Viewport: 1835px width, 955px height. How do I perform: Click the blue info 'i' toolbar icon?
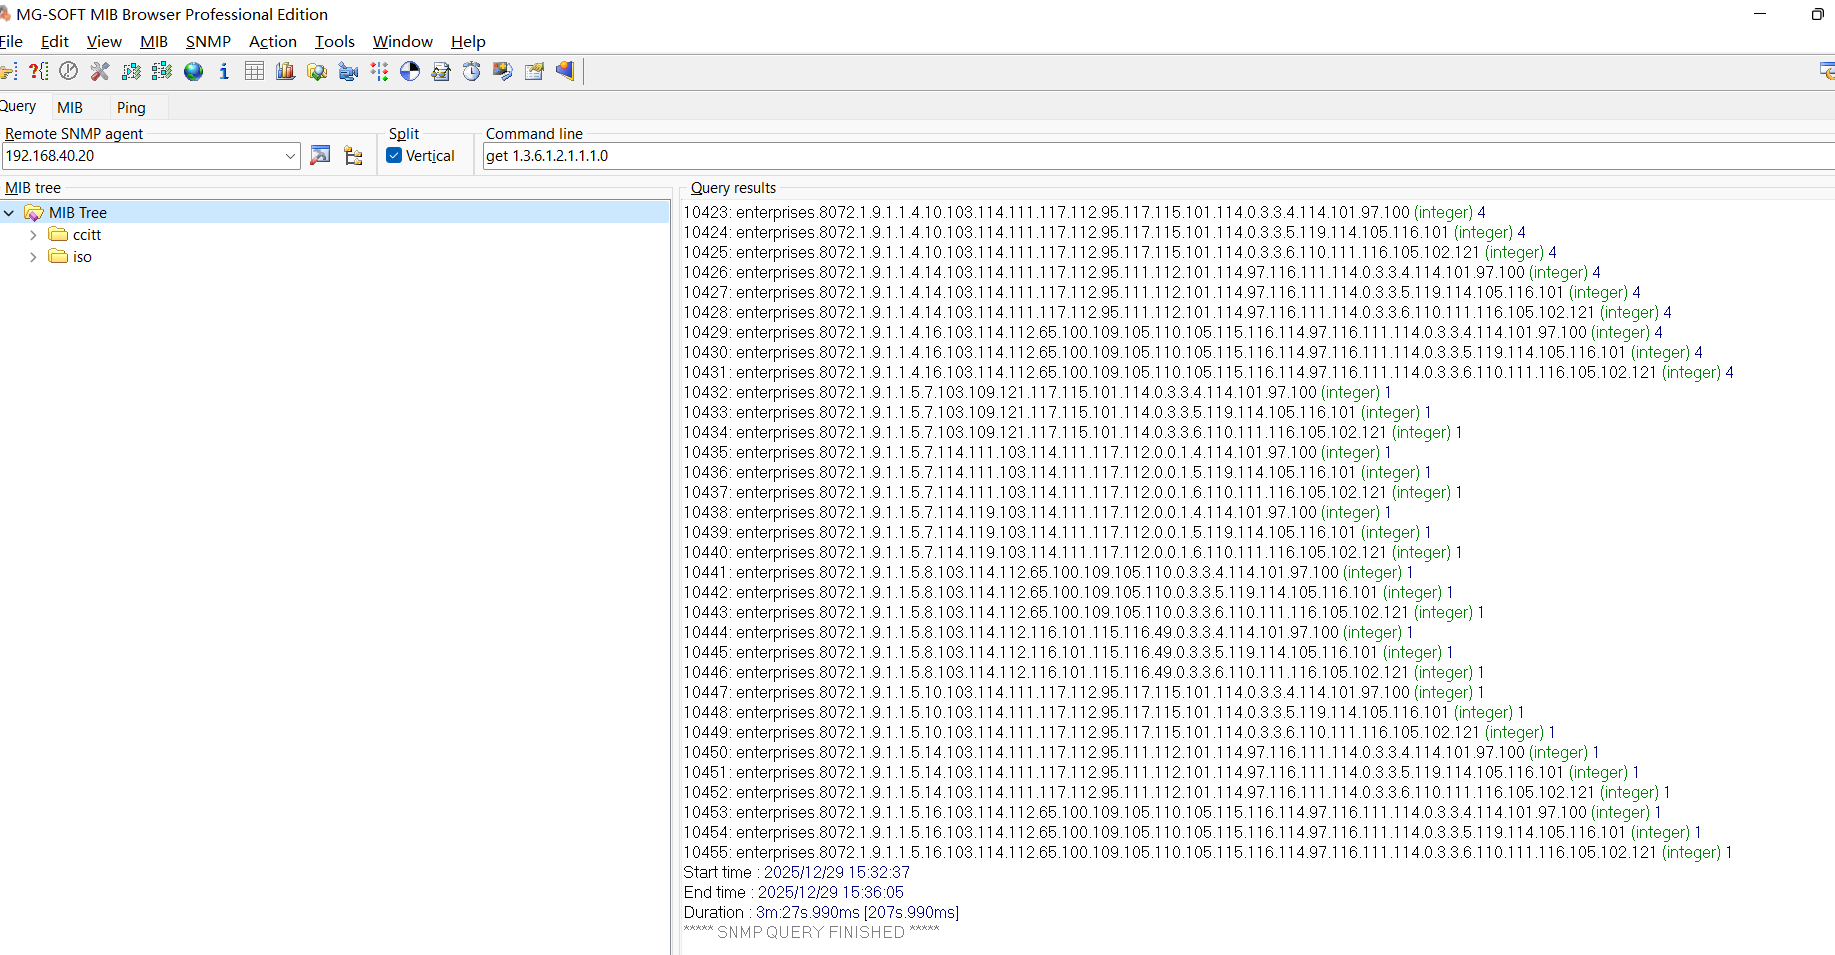224,71
